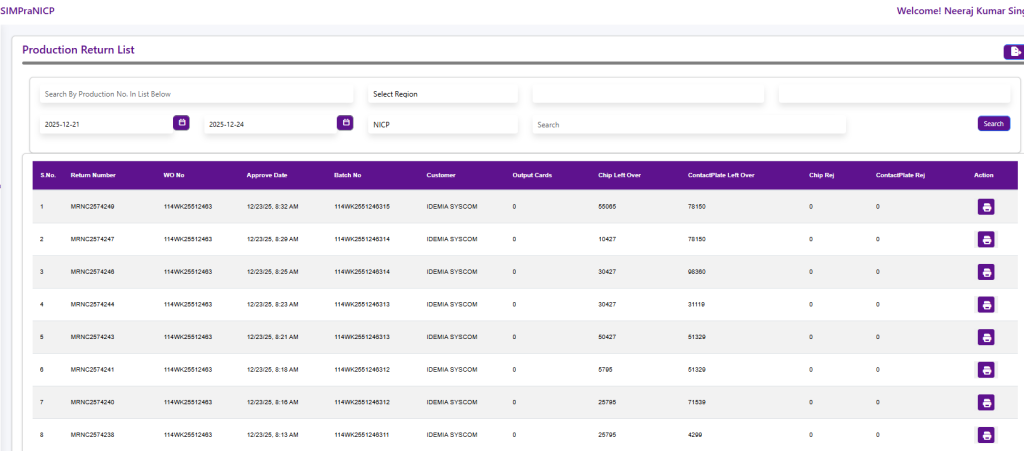Click the purple Search button

click(x=993, y=124)
